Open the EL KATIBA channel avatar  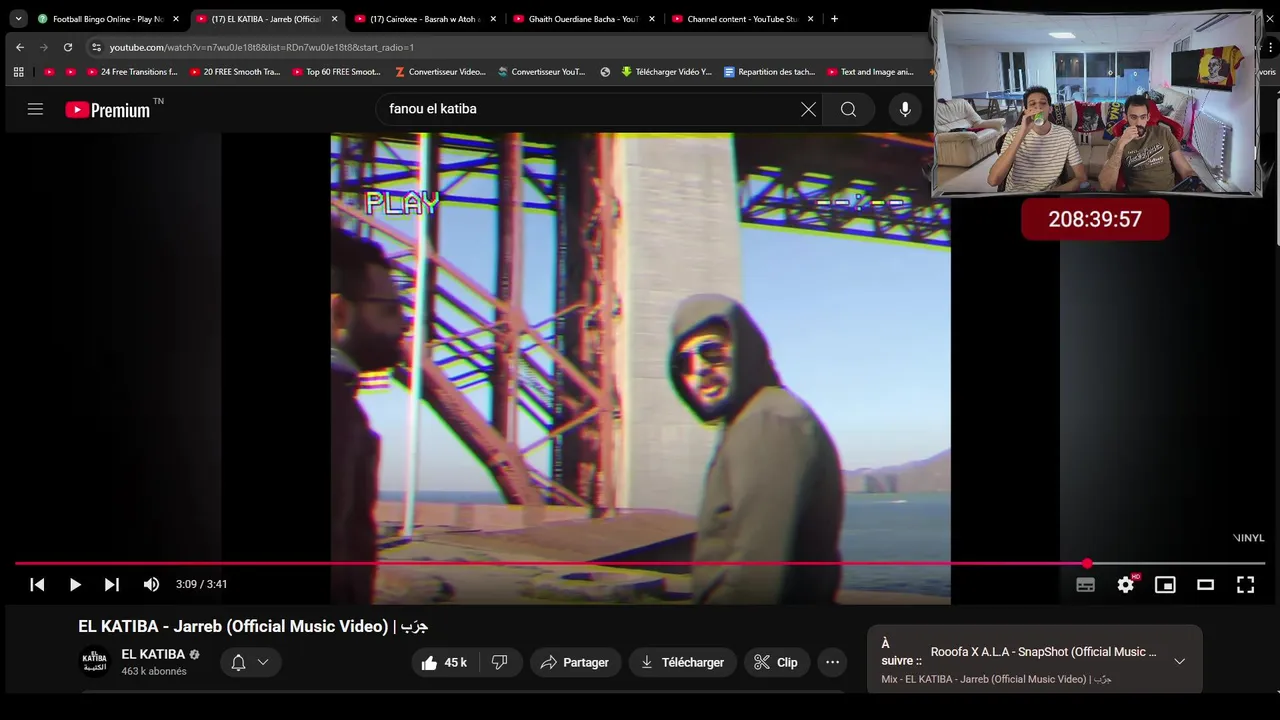94,662
